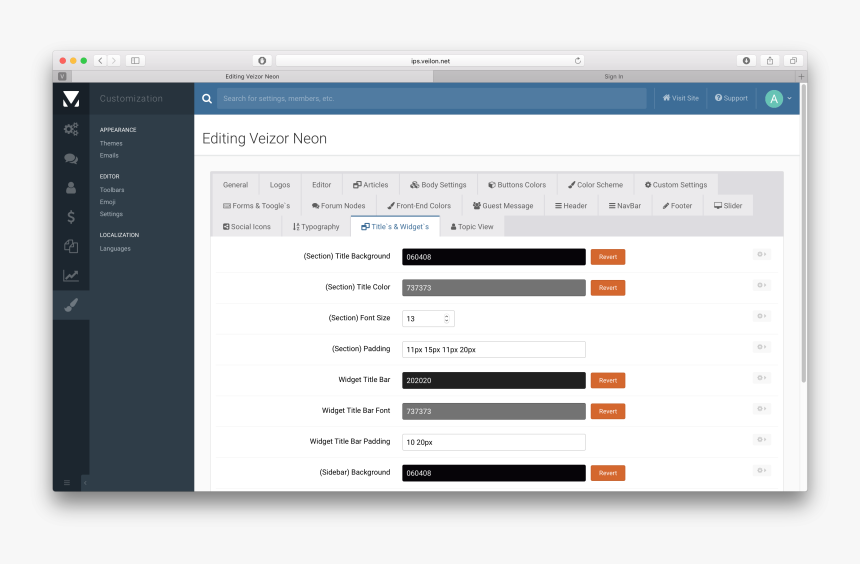Viewport: 860px width, 564px height.
Task: Click the privacy shield icon near address bar
Action: [x=262, y=60]
